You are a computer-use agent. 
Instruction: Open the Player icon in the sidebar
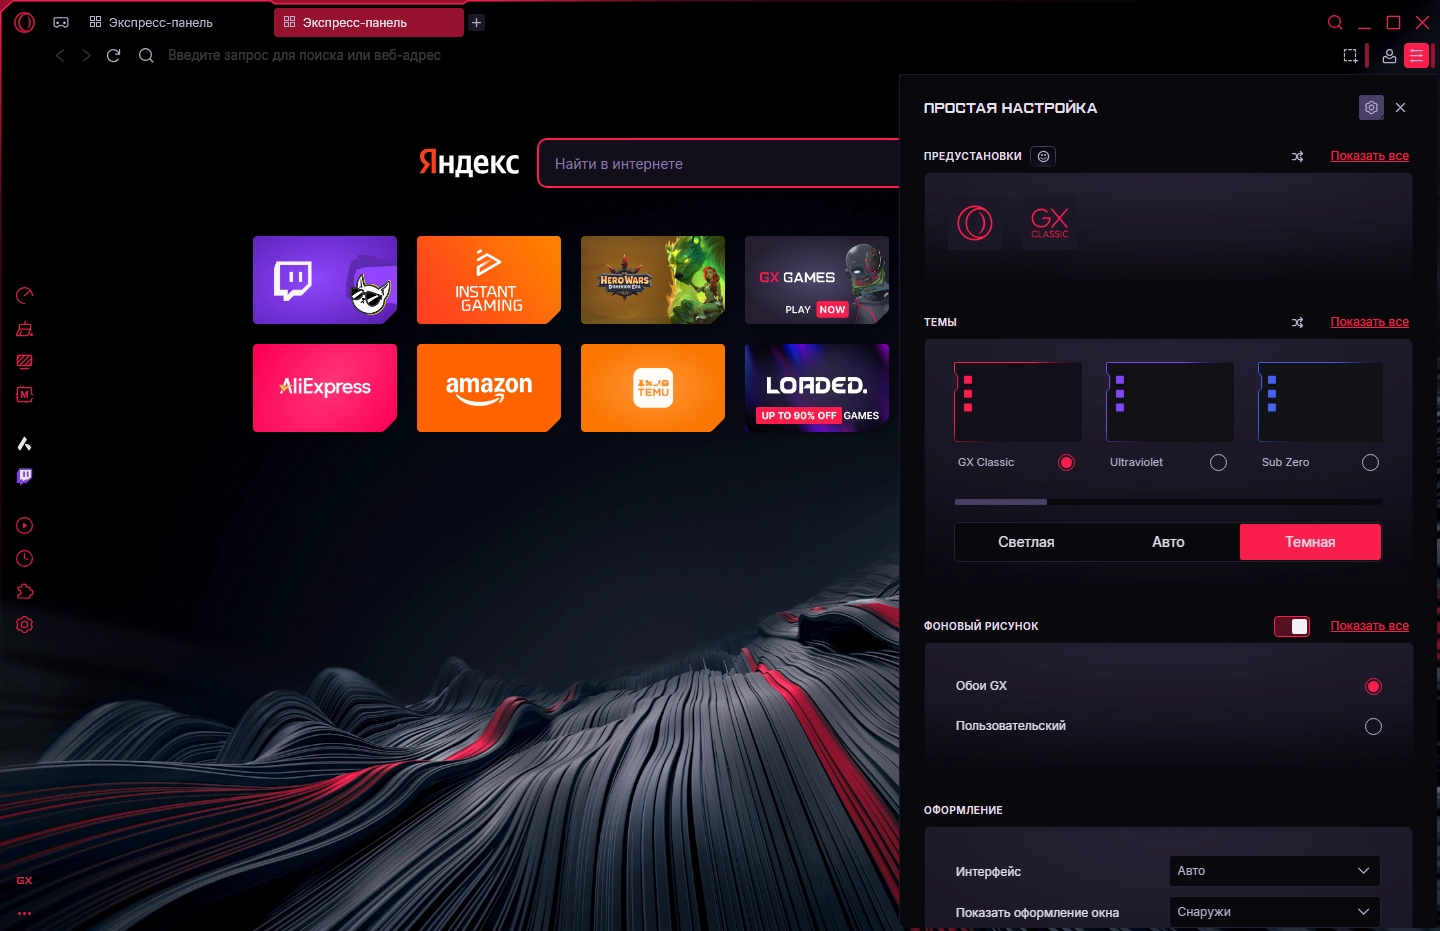point(25,525)
